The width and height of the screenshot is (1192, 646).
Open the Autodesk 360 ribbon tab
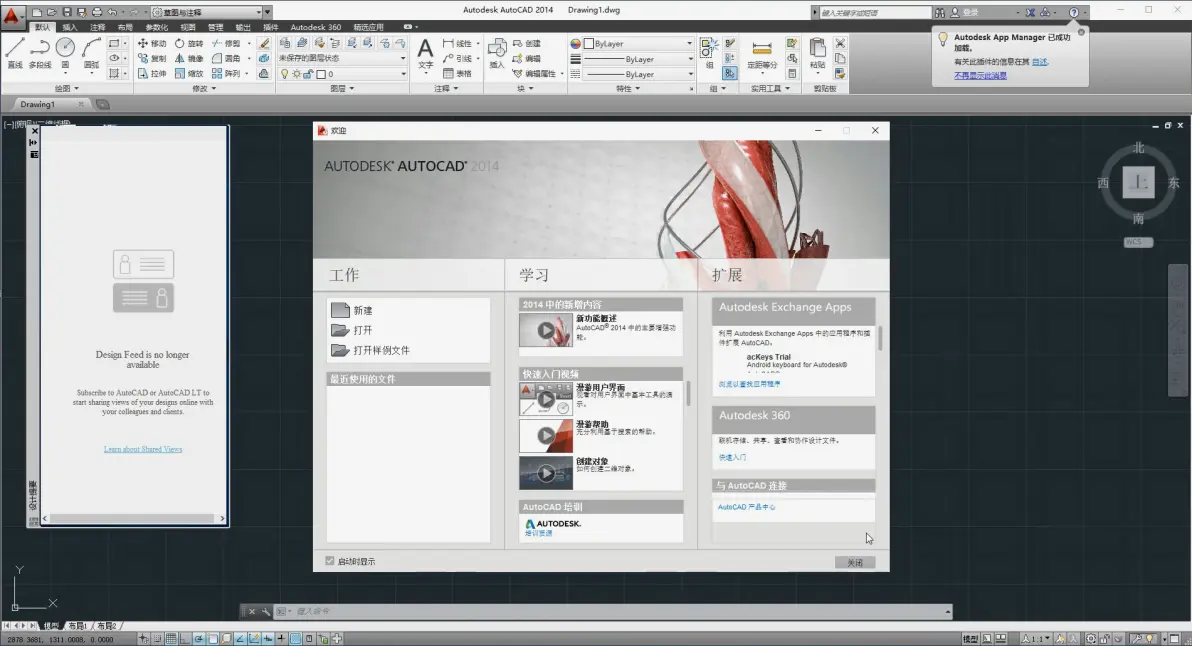[x=315, y=27]
